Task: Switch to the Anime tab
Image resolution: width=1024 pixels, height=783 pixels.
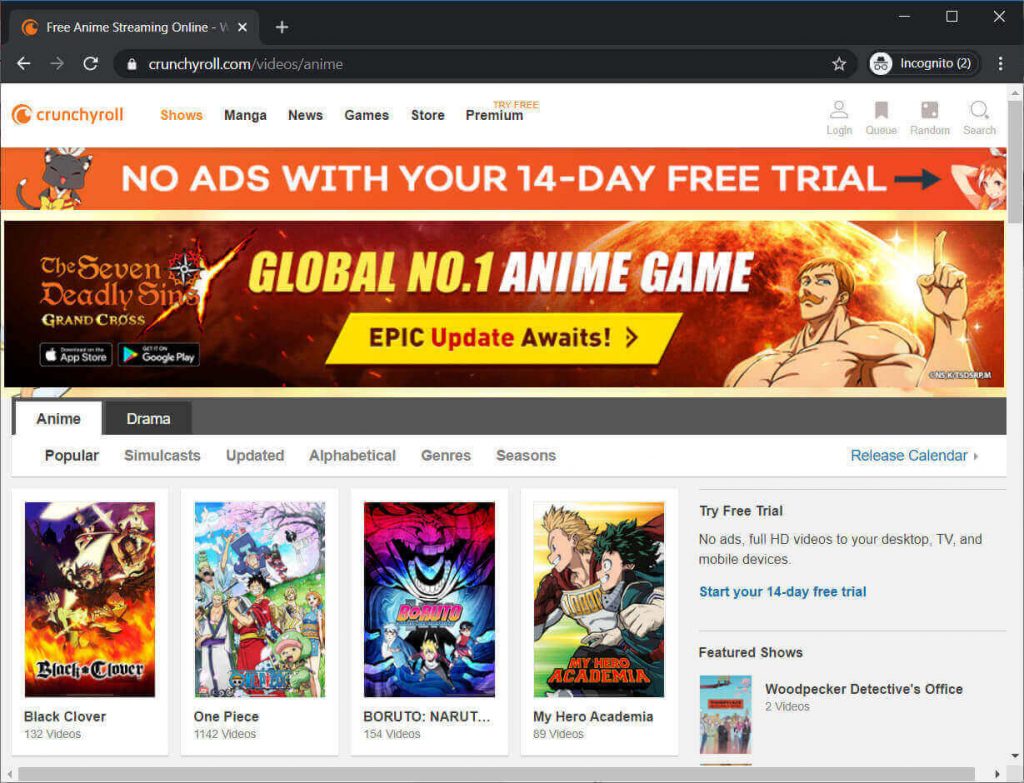Action: click(58, 419)
